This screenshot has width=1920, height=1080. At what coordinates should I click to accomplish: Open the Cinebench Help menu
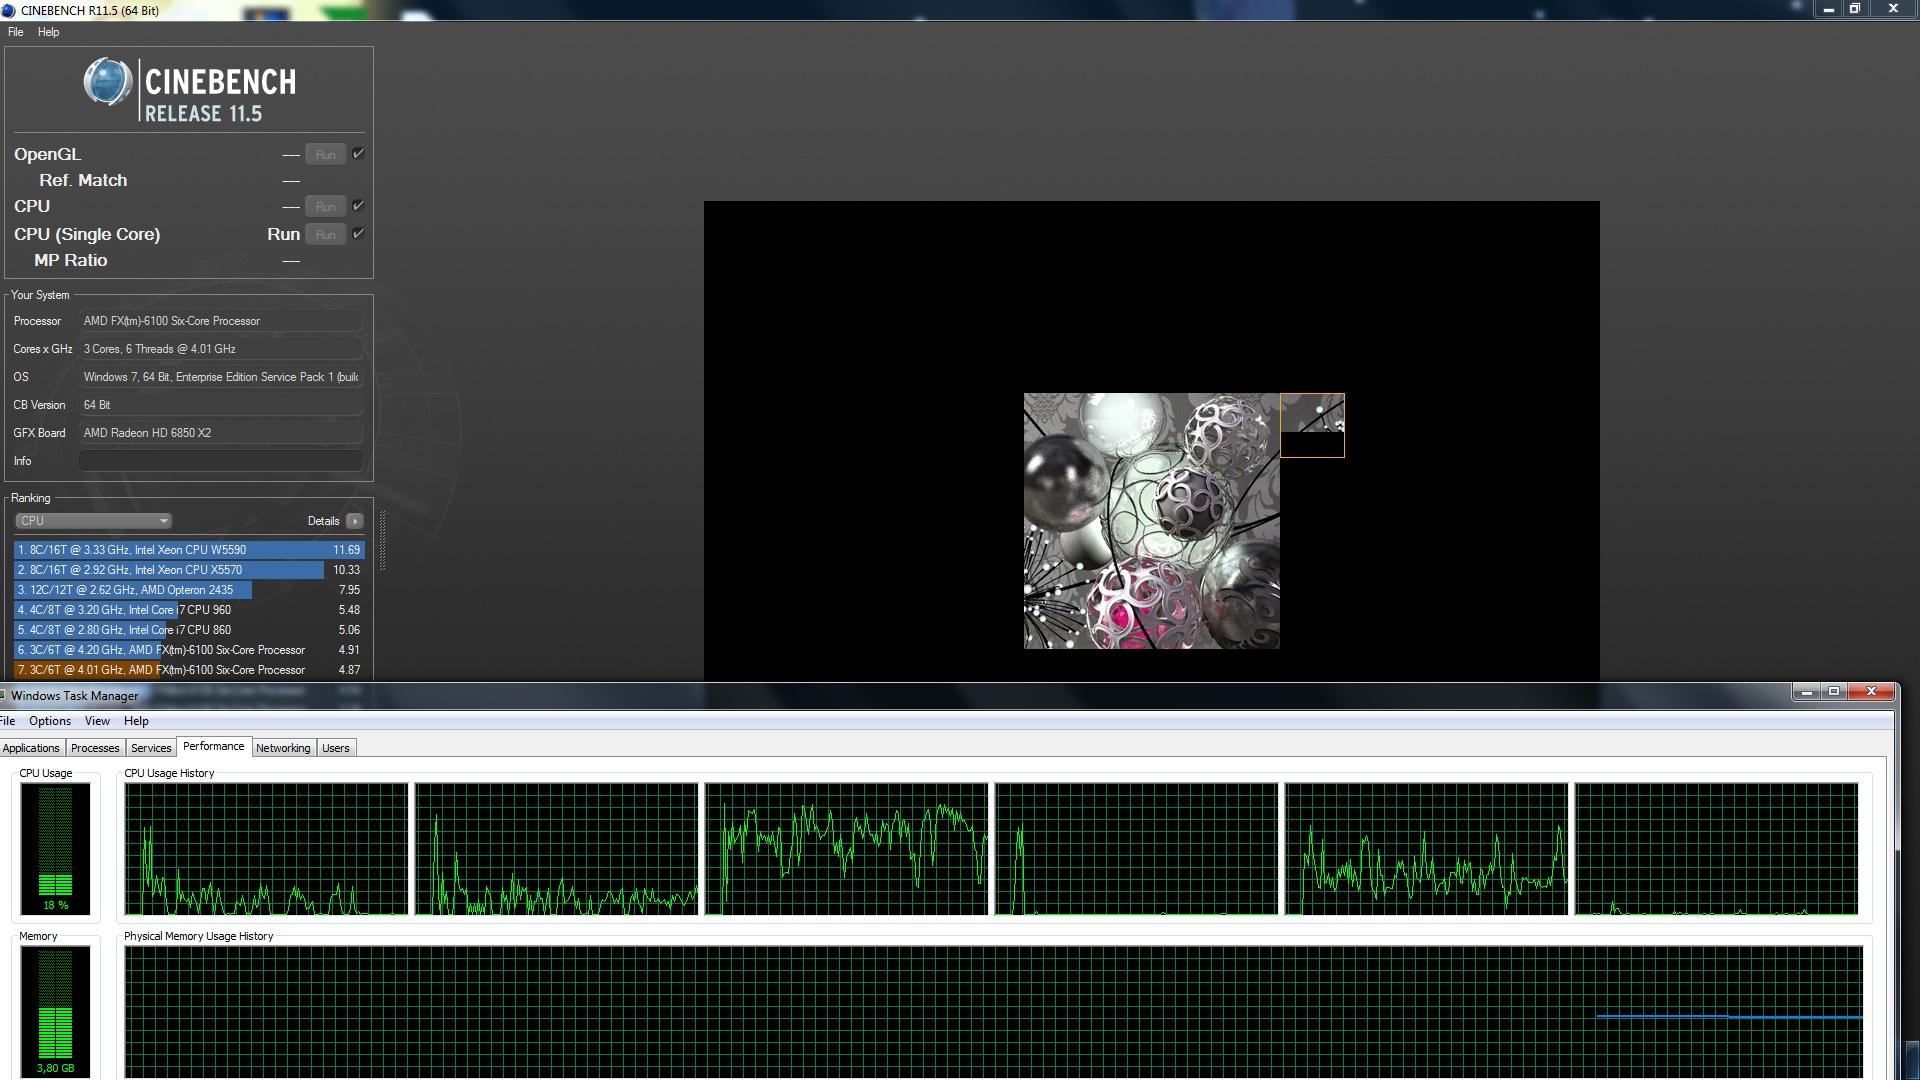[48, 32]
